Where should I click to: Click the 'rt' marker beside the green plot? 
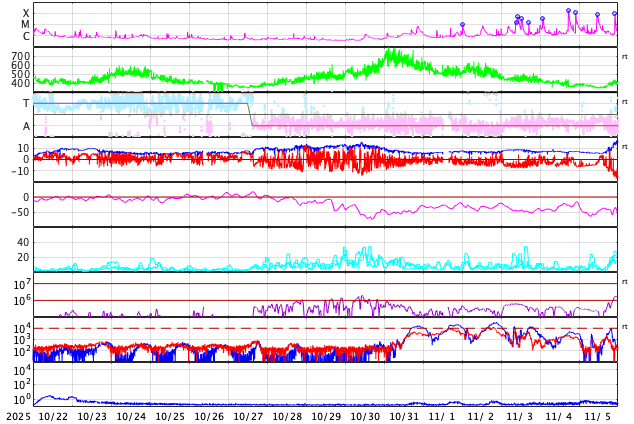(x=624, y=57)
